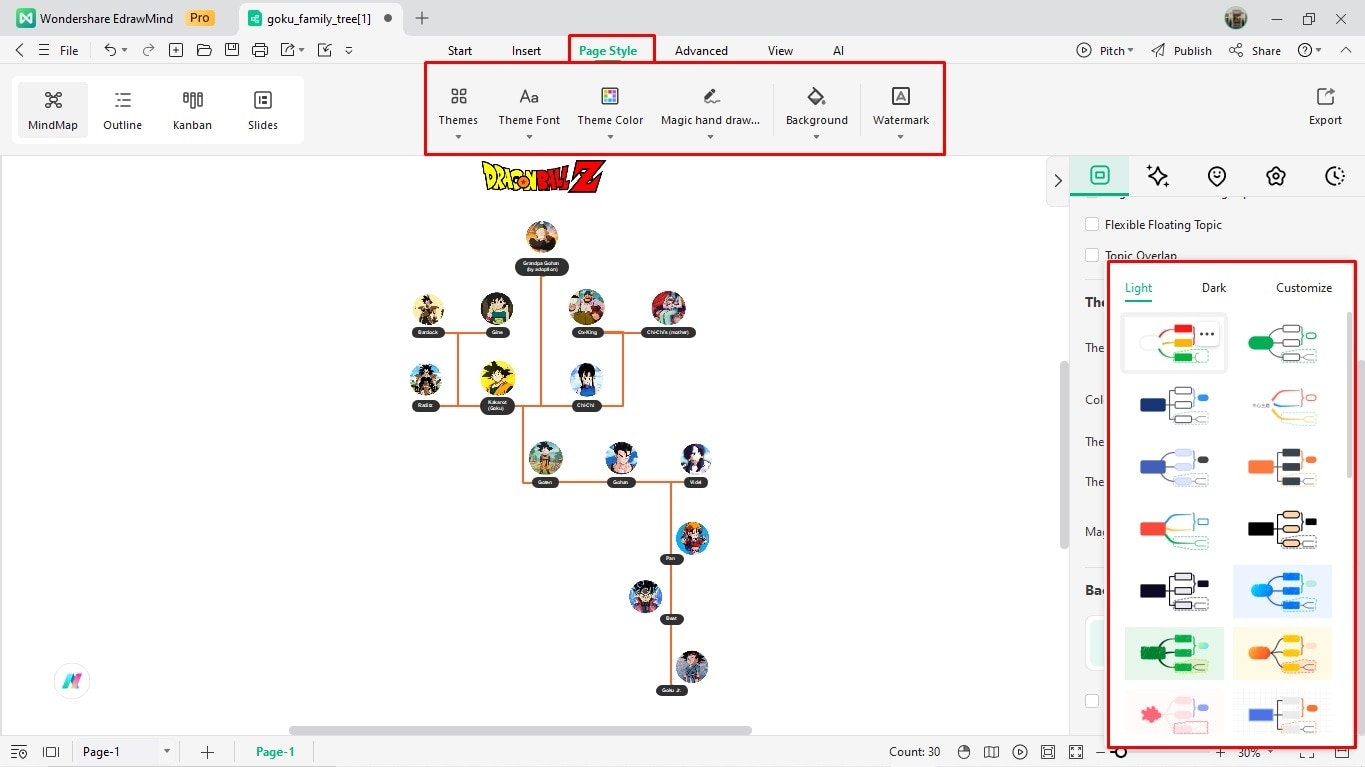Image resolution: width=1365 pixels, height=767 pixels.
Task: Switch to Kanban view mode
Action: [x=192, y=110]
